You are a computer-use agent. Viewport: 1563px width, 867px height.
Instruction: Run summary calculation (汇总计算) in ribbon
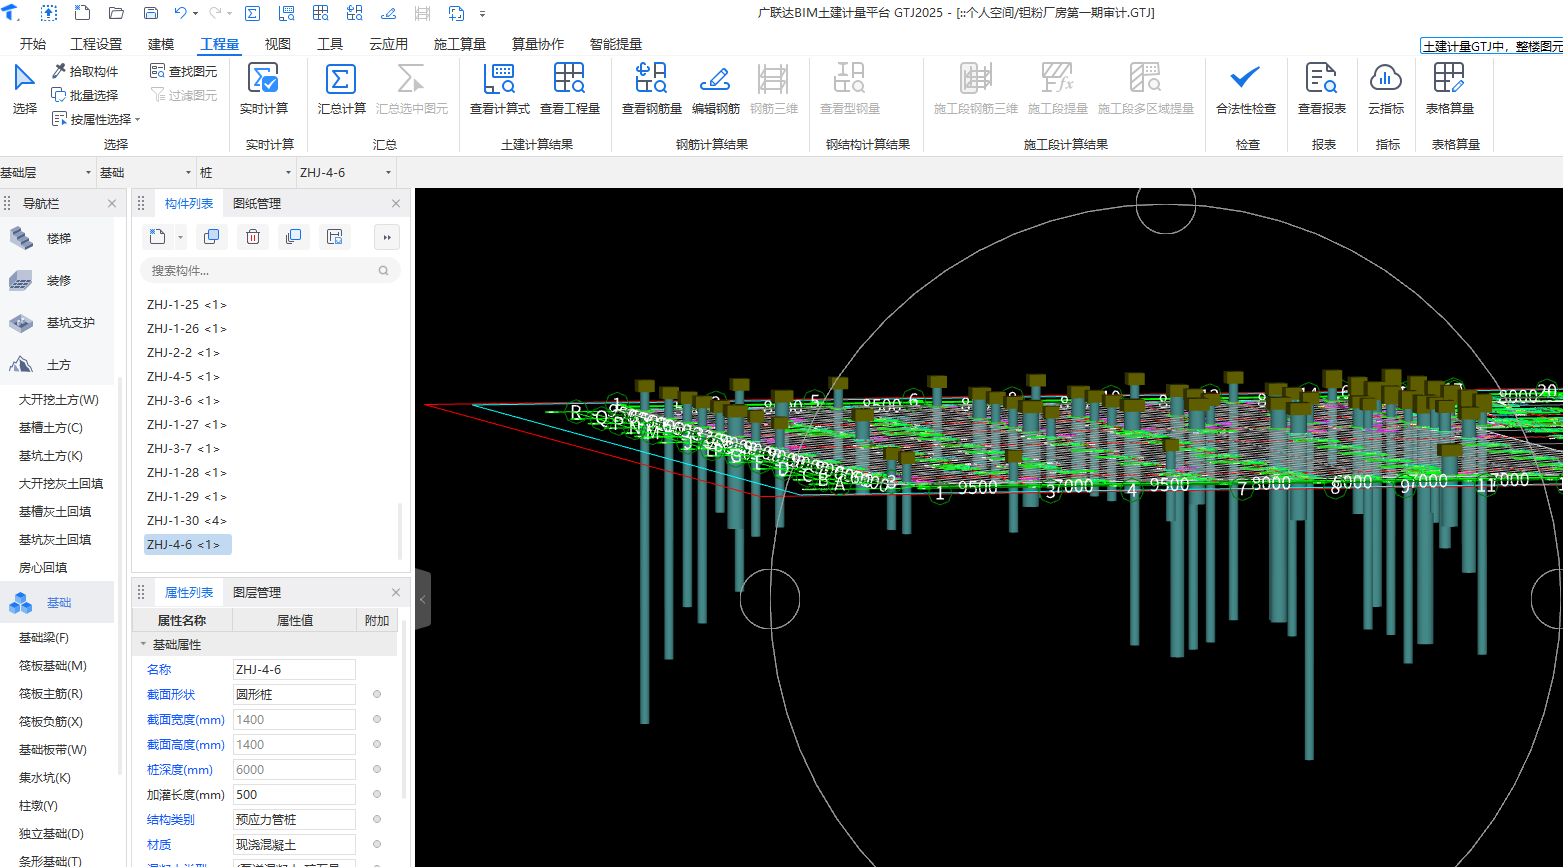point(342,90)
